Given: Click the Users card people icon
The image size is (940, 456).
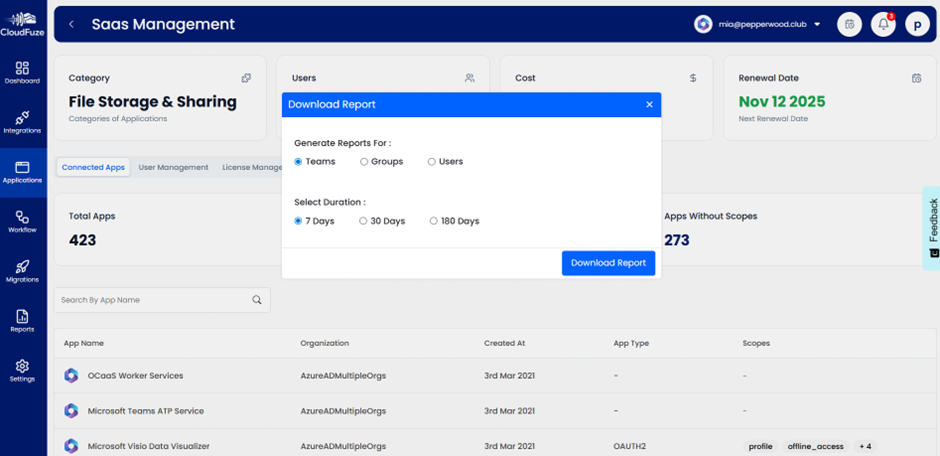Looking at the screenshot, I should (469, 78).
